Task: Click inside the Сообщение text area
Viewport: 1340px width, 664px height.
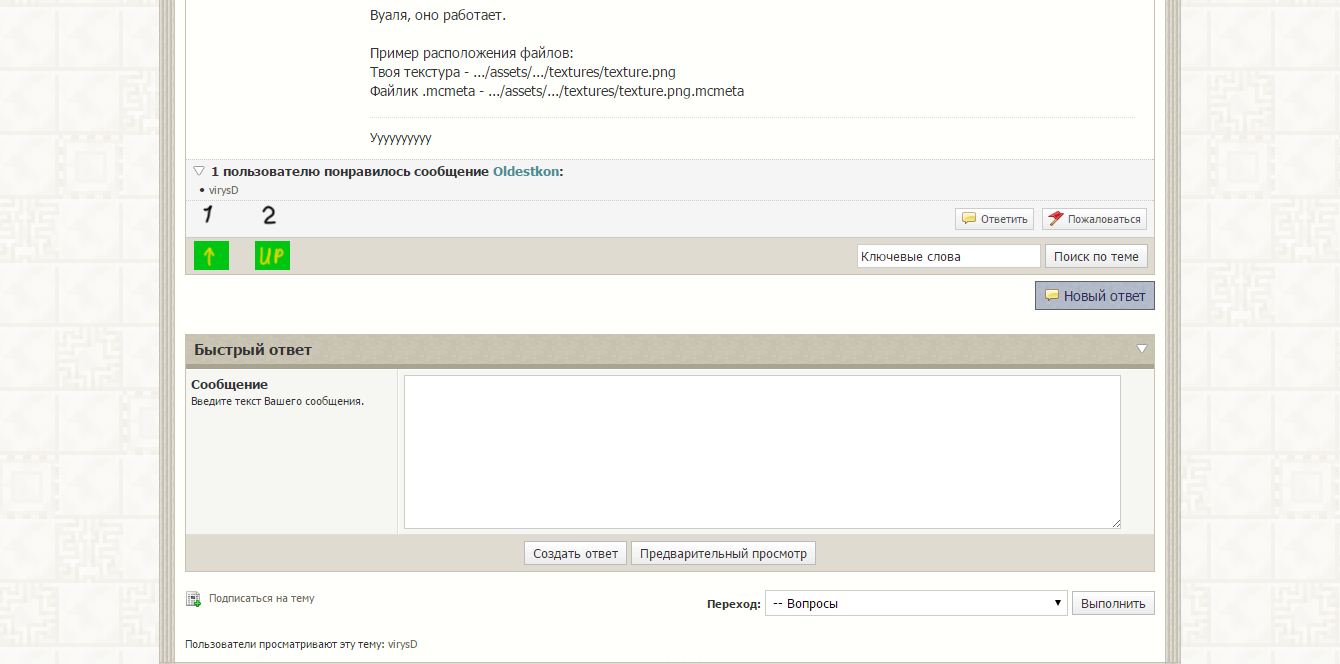Action: click(762, 452)
